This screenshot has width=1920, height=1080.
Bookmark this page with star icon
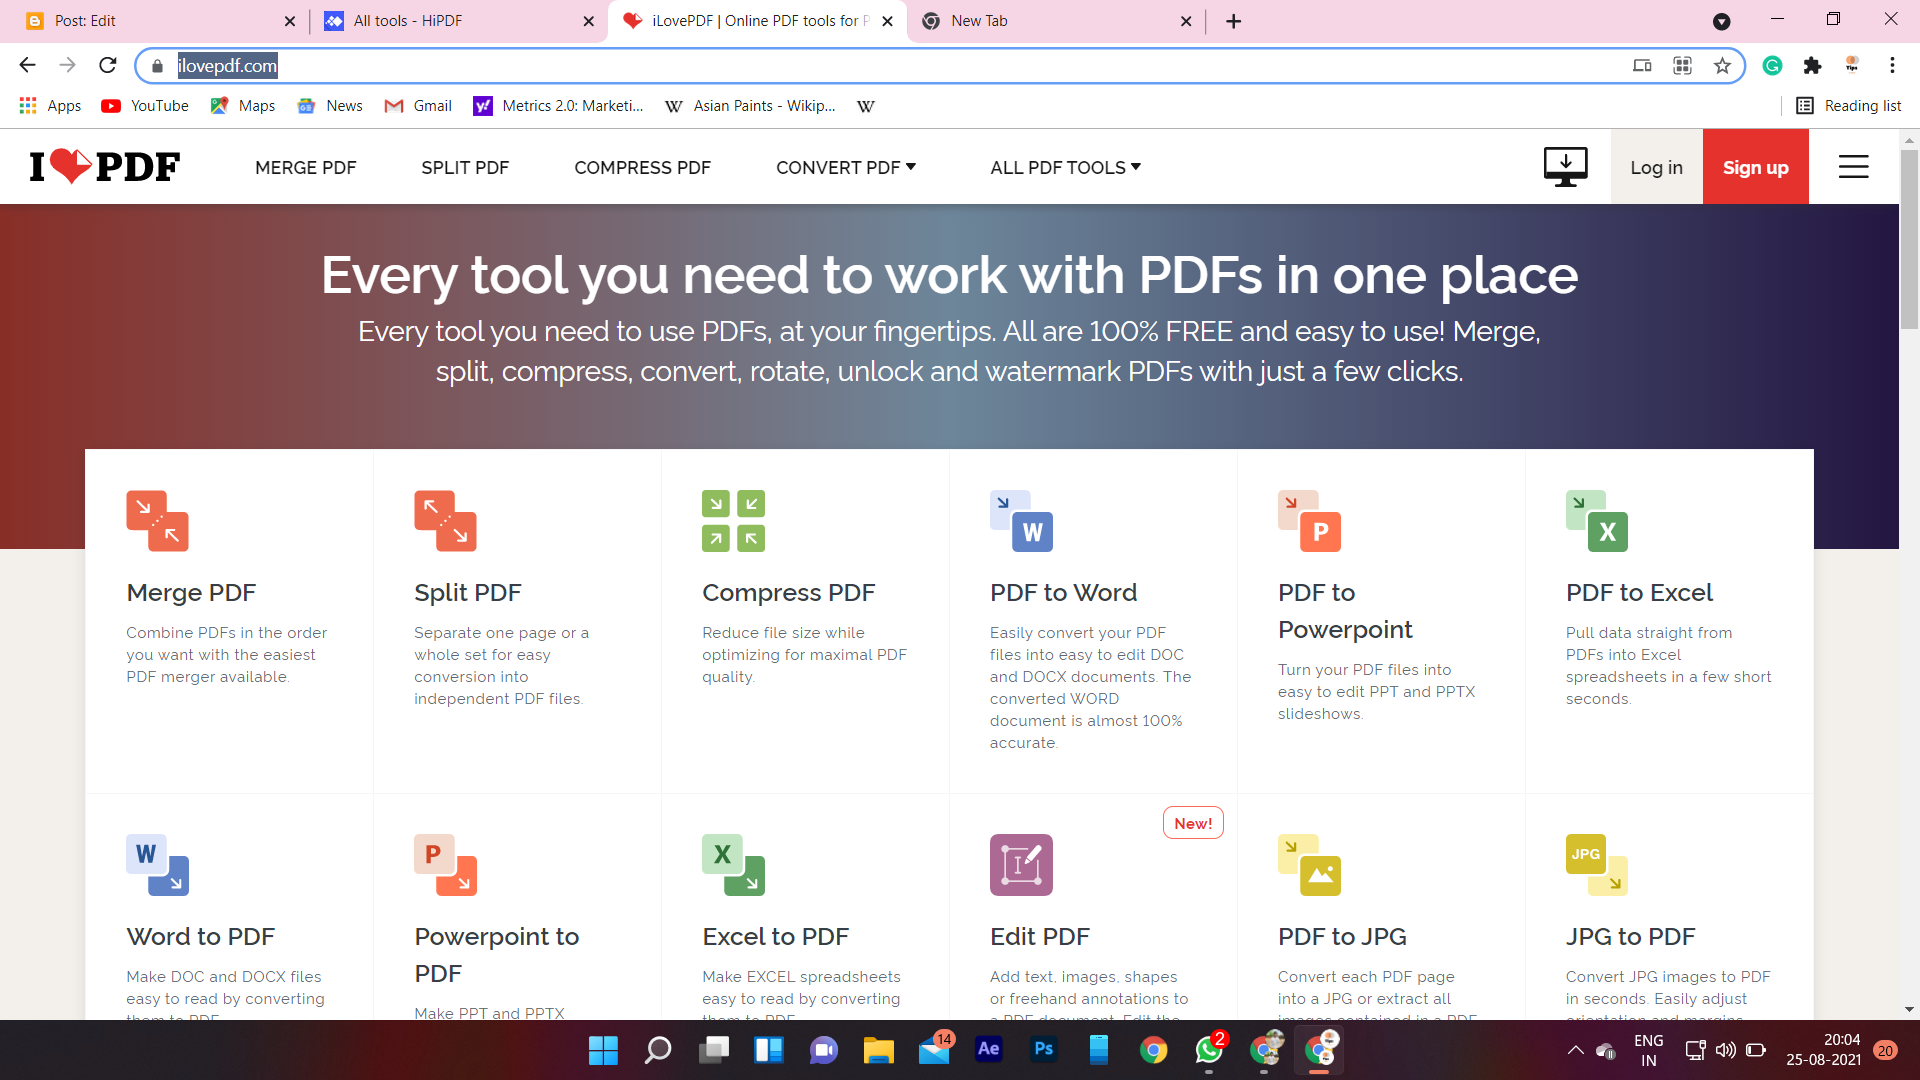coord(1722,66)
